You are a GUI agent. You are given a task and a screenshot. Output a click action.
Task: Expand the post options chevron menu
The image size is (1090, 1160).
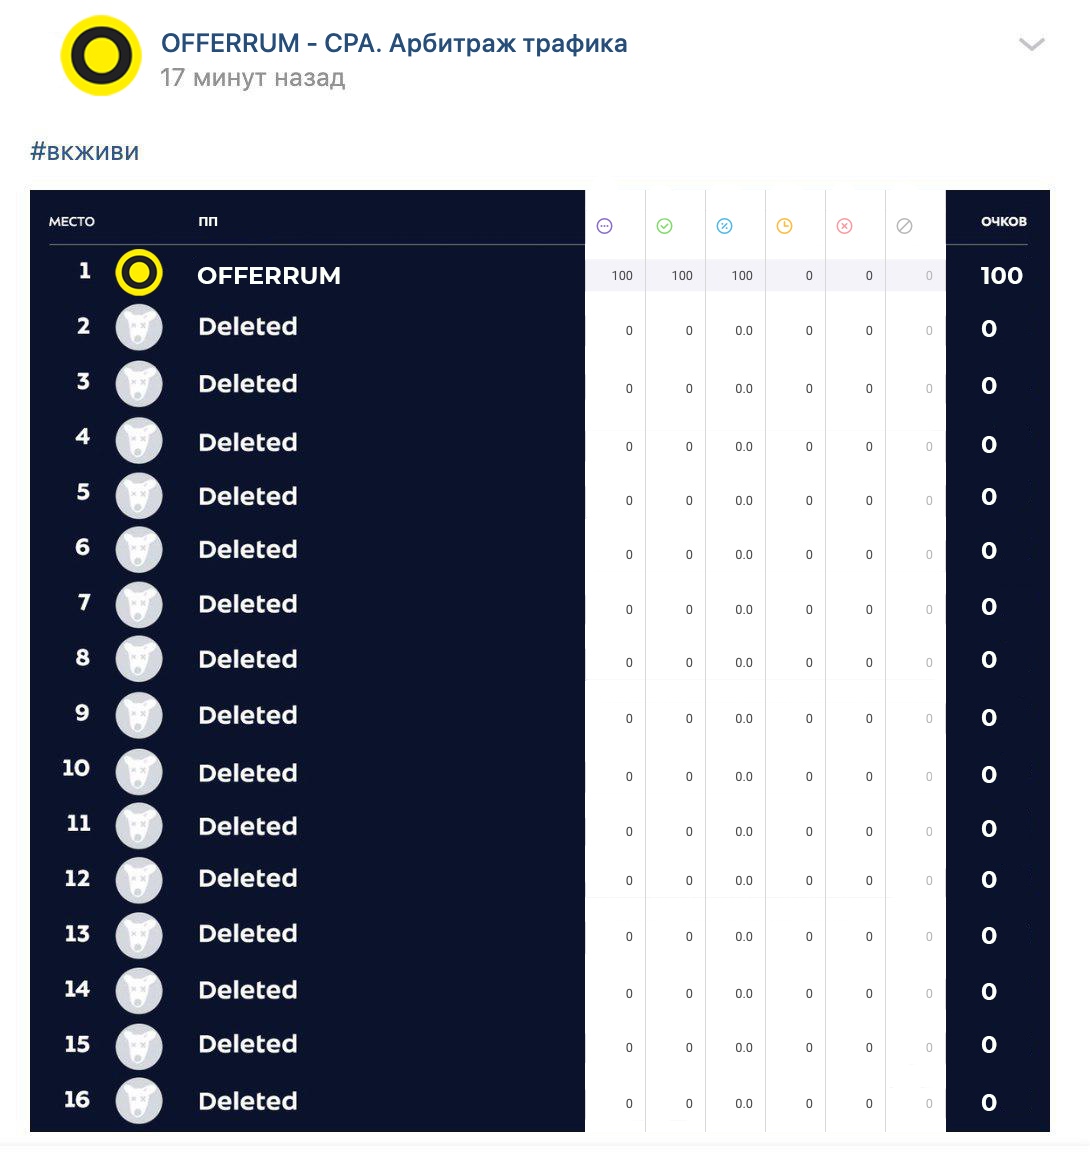[x=1032, y=44]
